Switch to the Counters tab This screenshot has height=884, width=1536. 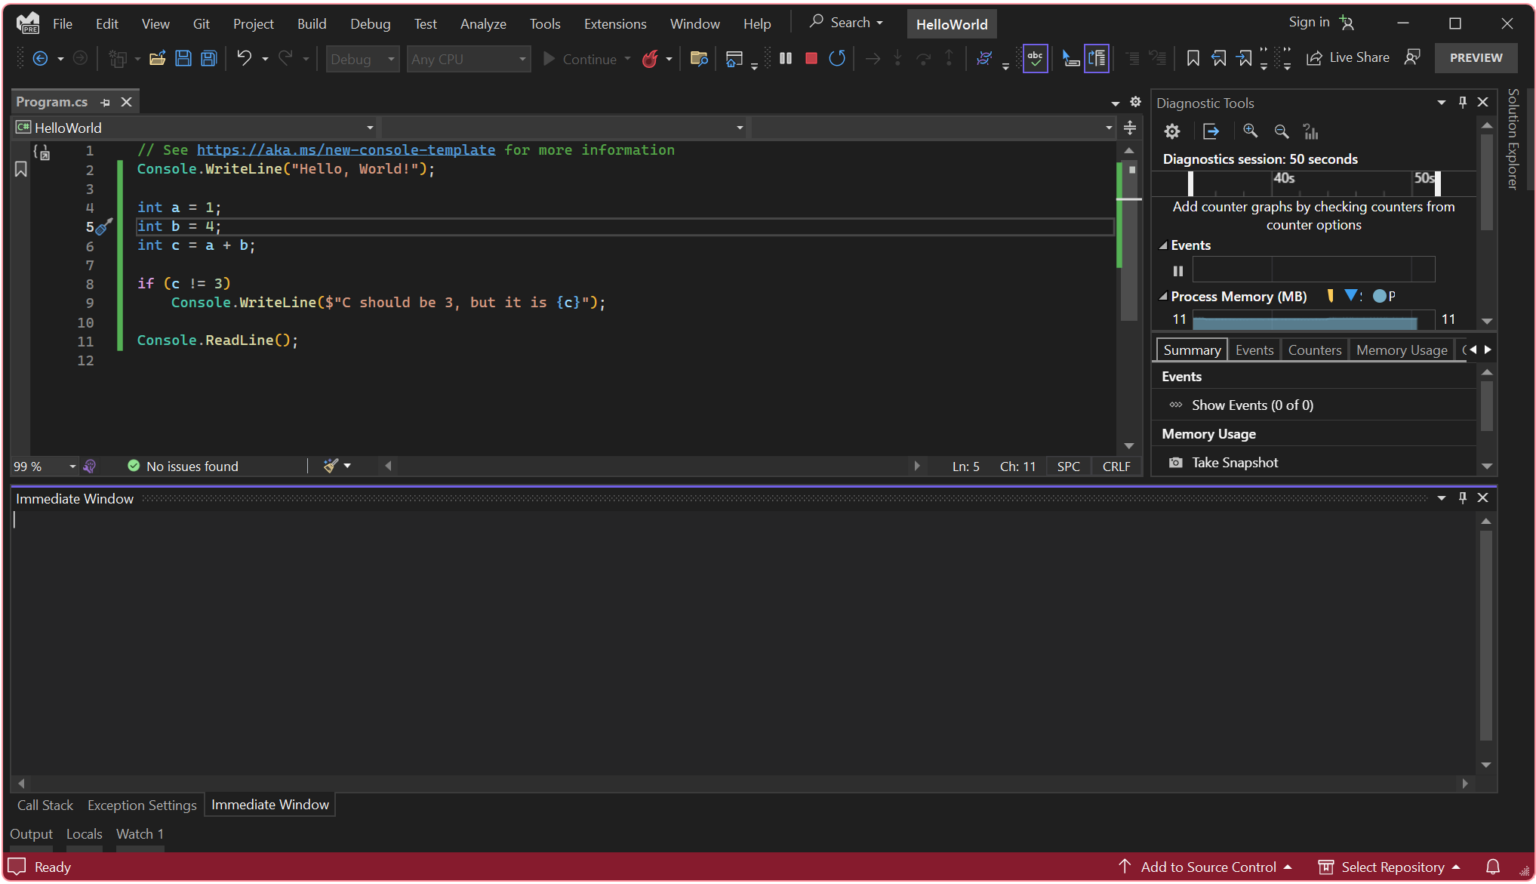[1314, 350]
